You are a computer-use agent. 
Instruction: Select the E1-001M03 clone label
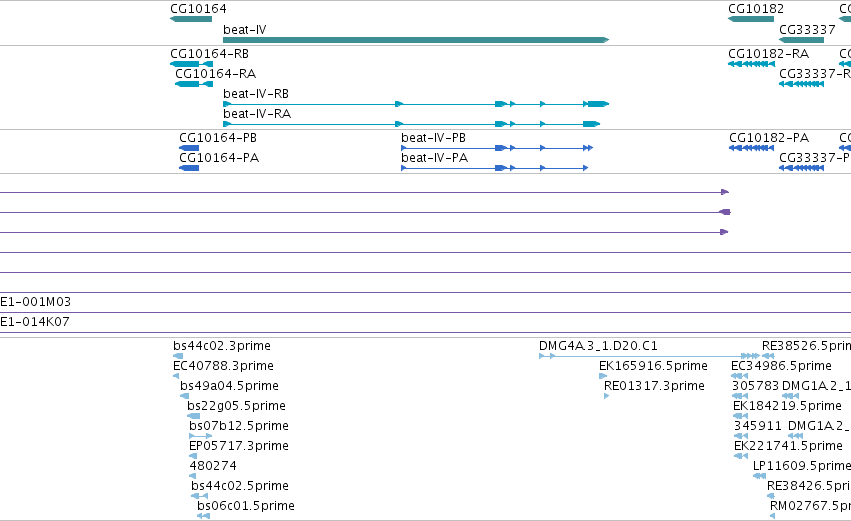[35, 302]
